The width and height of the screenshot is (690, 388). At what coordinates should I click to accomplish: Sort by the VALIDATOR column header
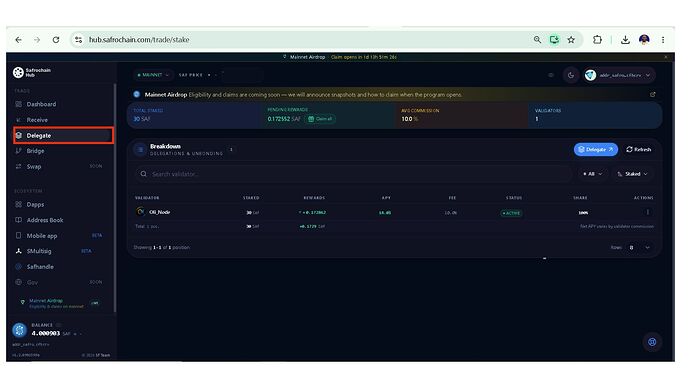pyautogui.click(x=147, y=198)
